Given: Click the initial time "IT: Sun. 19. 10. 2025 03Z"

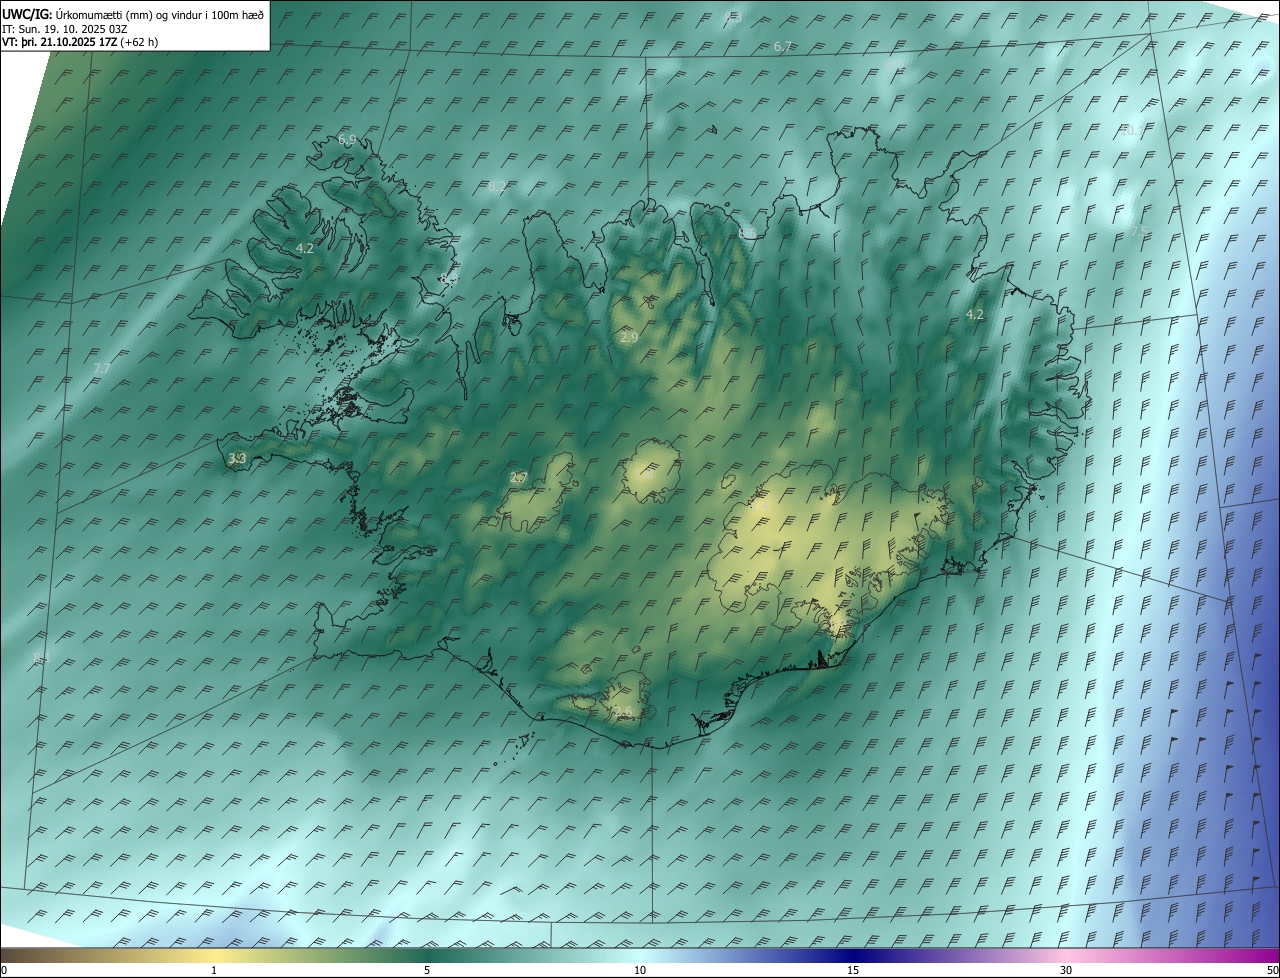Looking at the screenshot, I should [64, 29].
